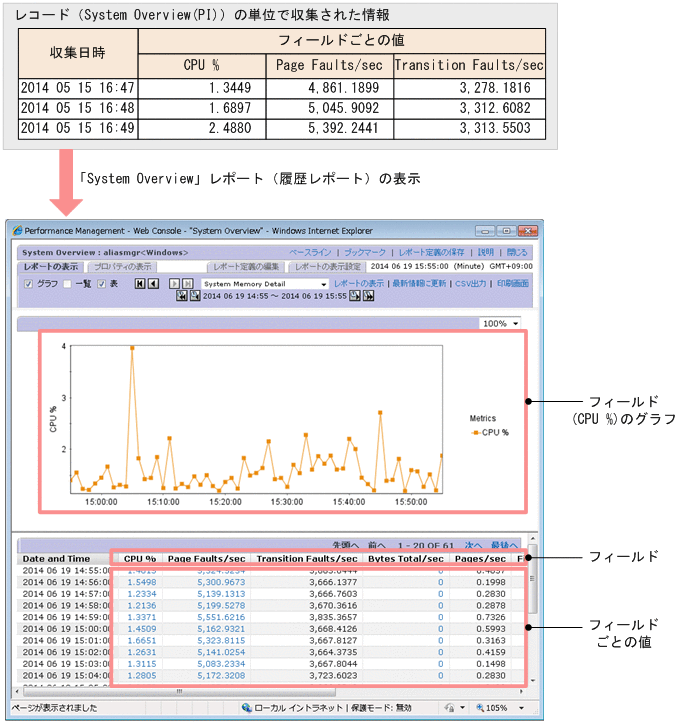Click the last record navigation icon
This screenshot has height=724, width=680.
187,284
